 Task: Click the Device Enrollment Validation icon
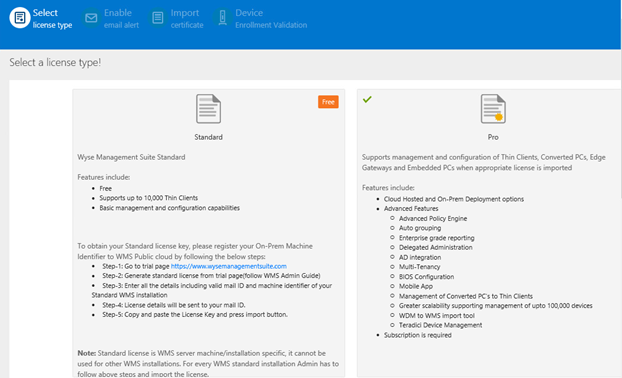223,18
